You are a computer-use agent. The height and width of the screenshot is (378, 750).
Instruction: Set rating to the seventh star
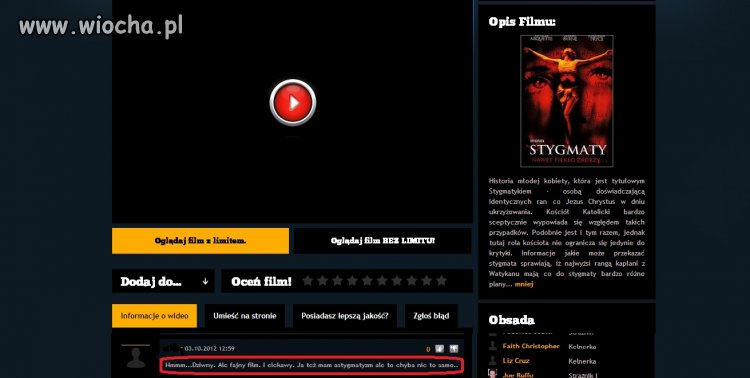(397, 281)
